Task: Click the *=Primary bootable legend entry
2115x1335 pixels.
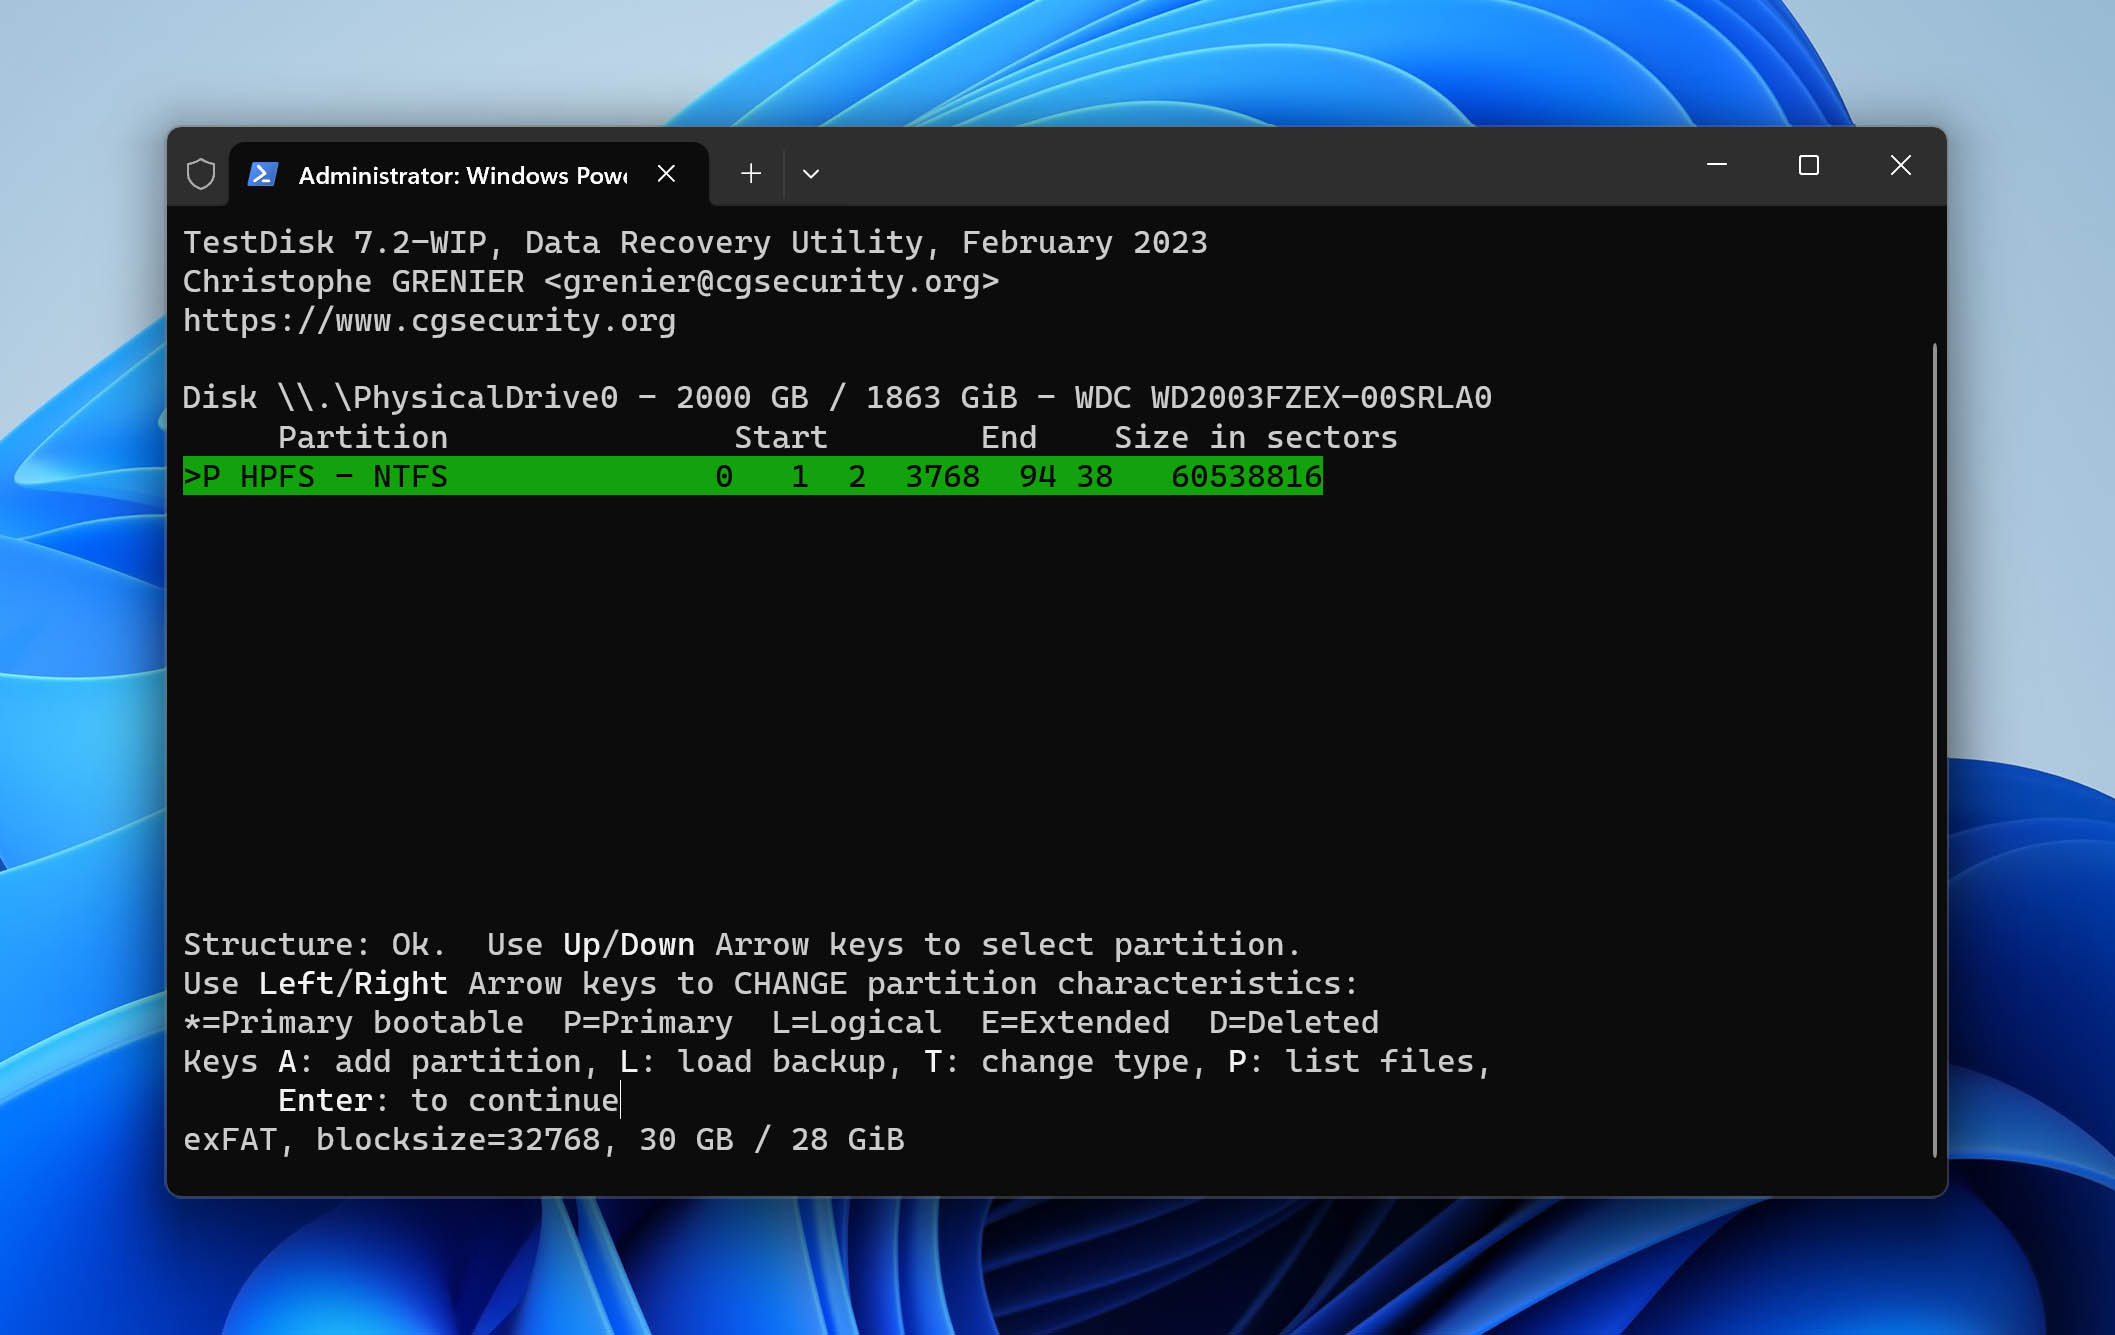Action: [353, 1022]
